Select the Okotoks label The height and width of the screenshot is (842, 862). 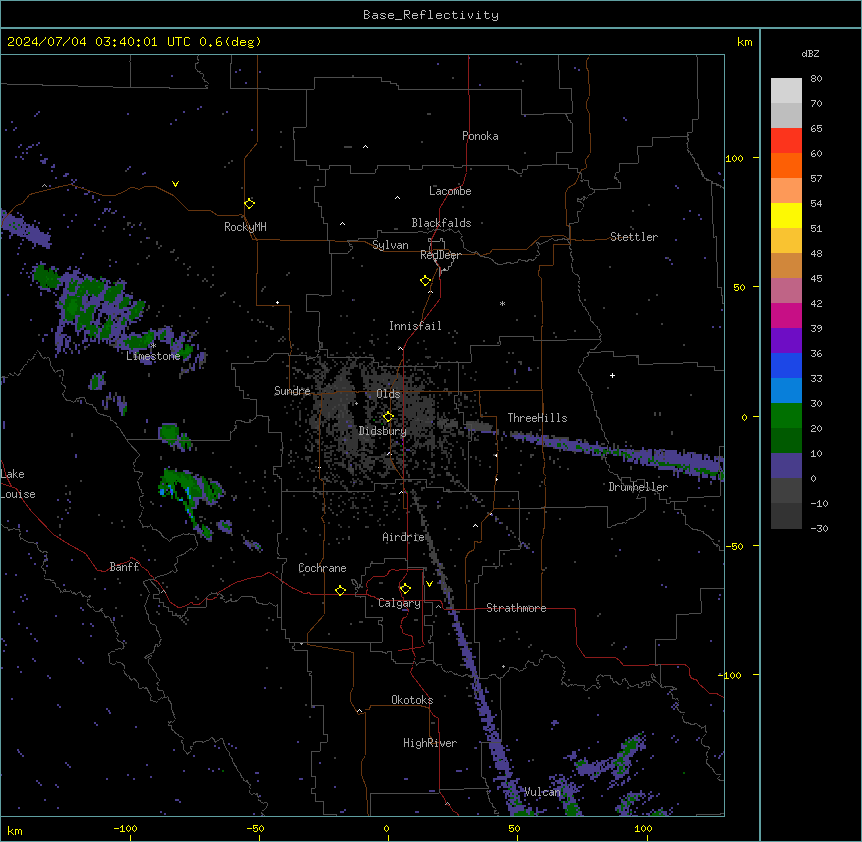(412, 700)
